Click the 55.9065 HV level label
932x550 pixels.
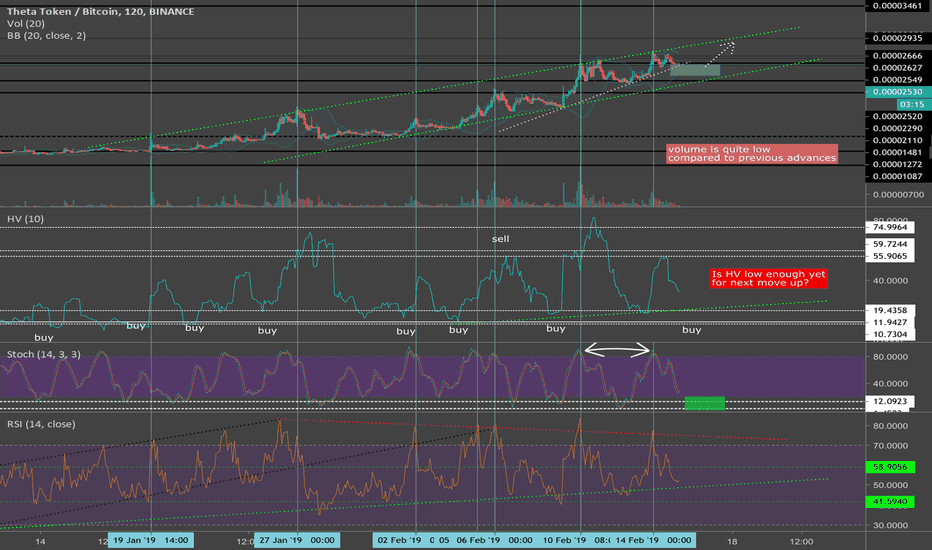coord(890,256)
